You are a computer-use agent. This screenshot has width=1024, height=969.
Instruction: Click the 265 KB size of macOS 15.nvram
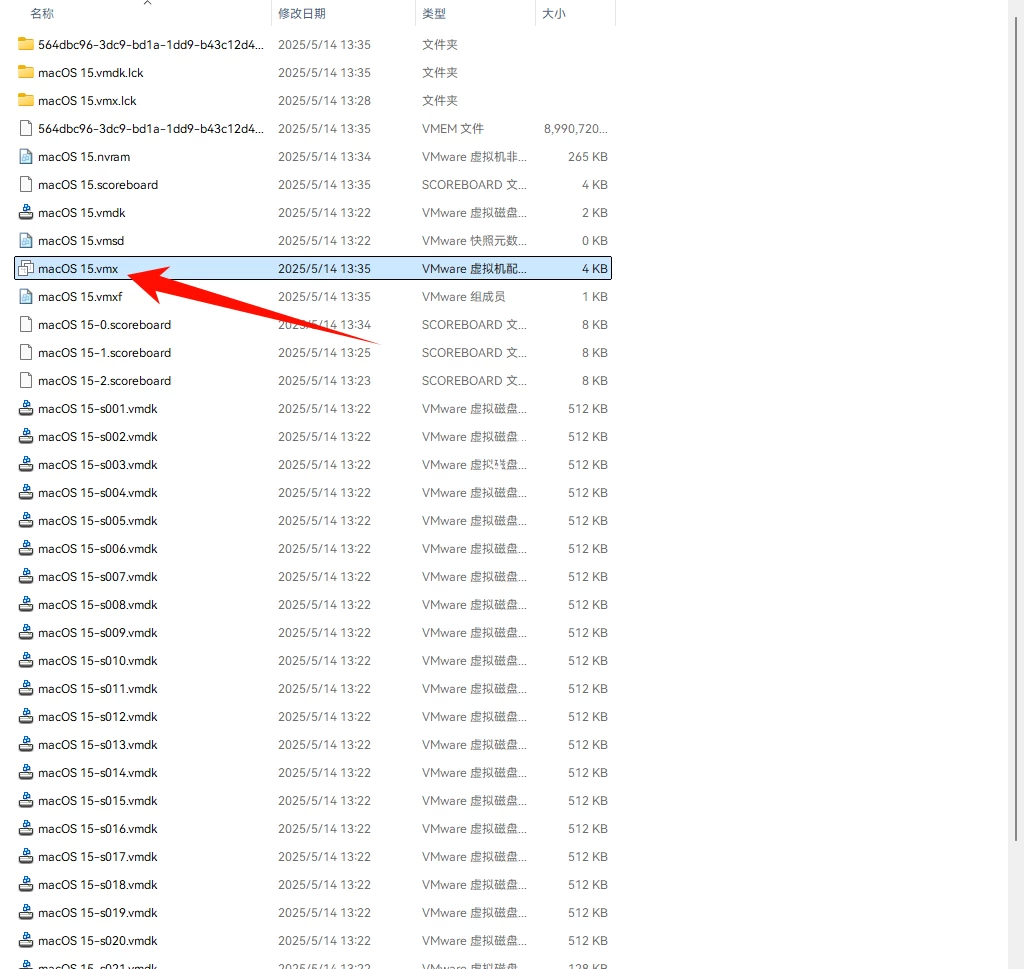[588, 157]
